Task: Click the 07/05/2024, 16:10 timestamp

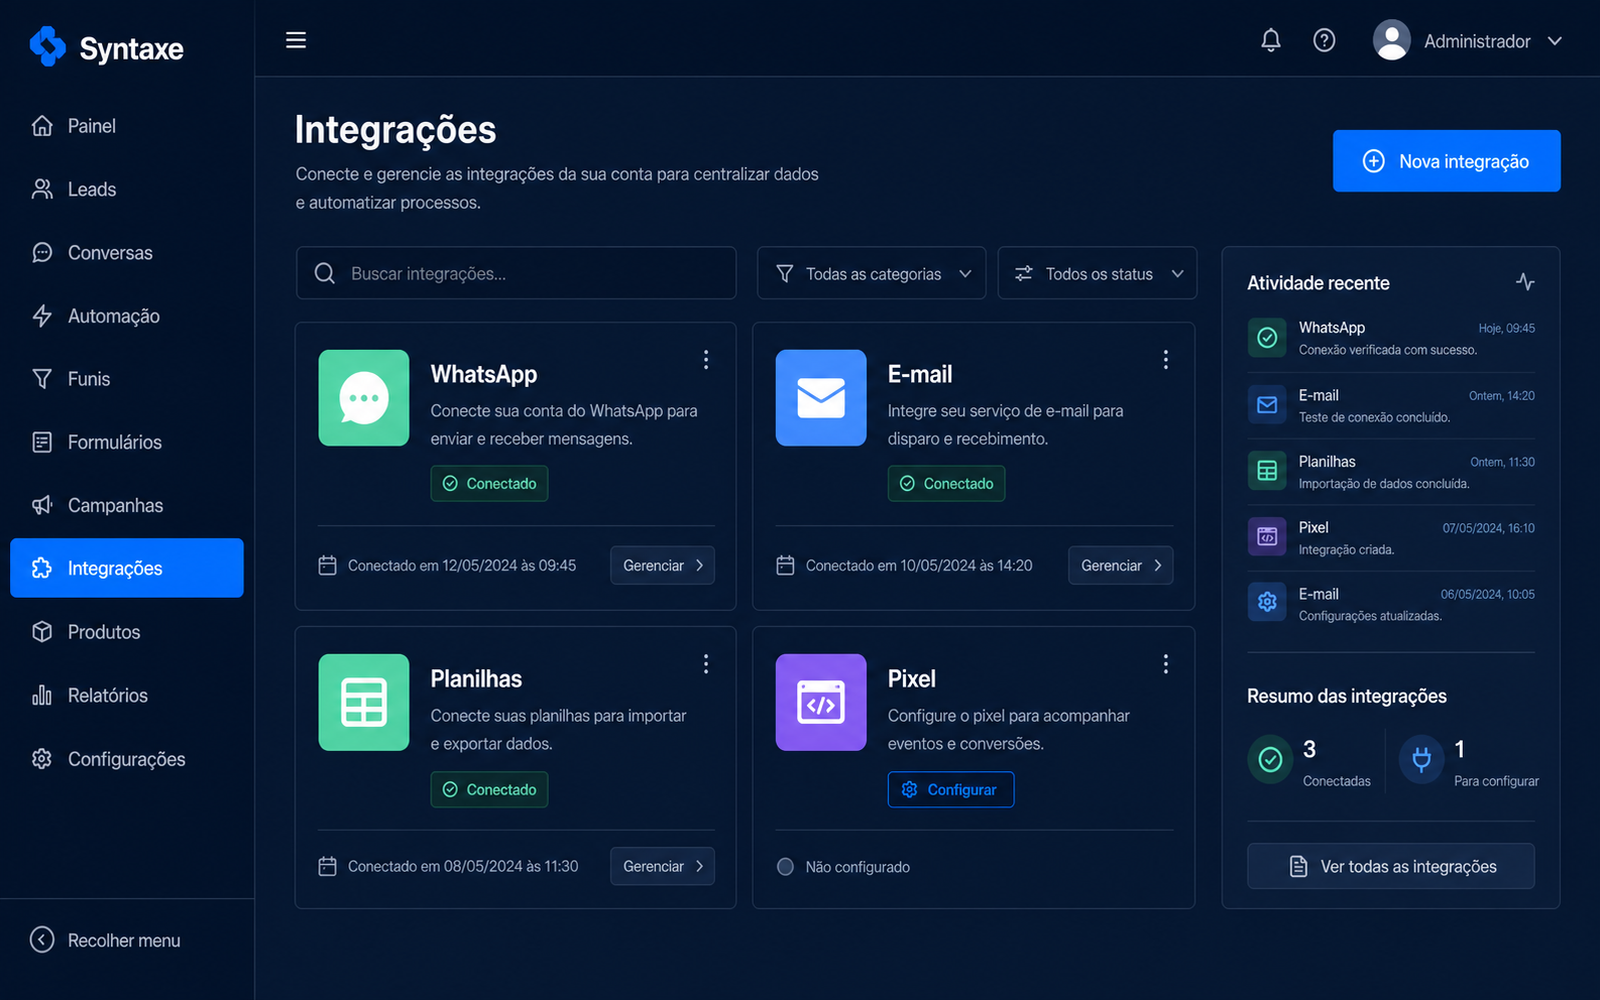Action: pos(1488,528)
